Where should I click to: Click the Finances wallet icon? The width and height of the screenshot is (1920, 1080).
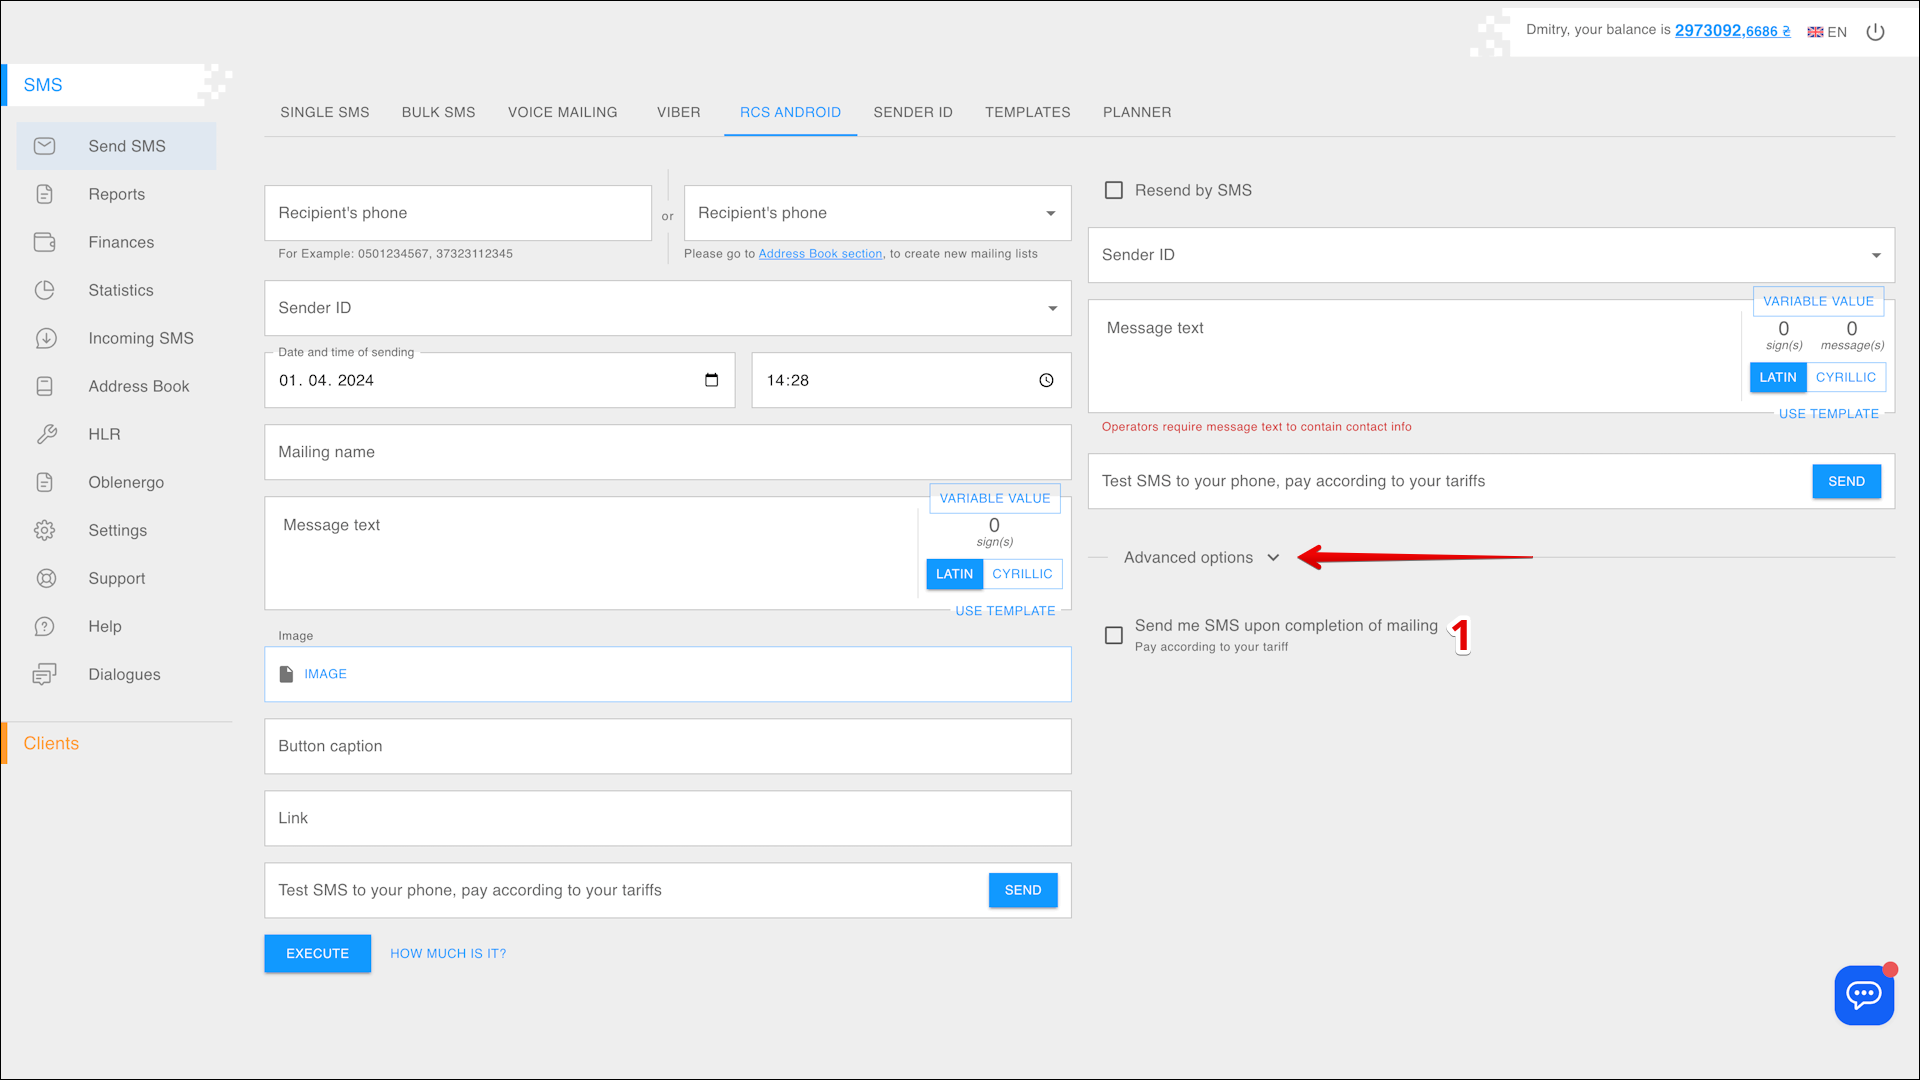(45, 242)
